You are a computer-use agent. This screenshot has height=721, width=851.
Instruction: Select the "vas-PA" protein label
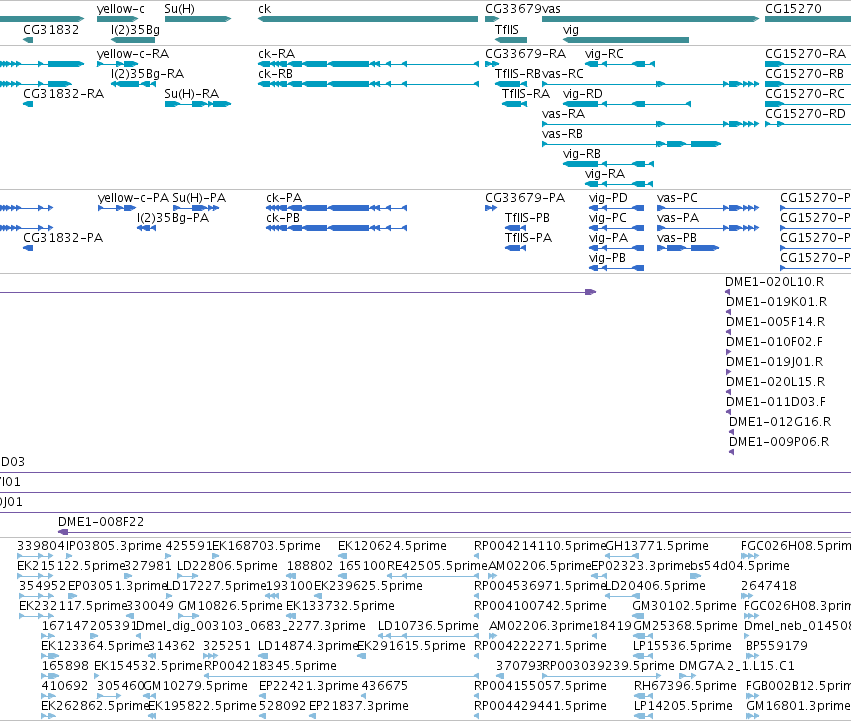pos(678,218)
